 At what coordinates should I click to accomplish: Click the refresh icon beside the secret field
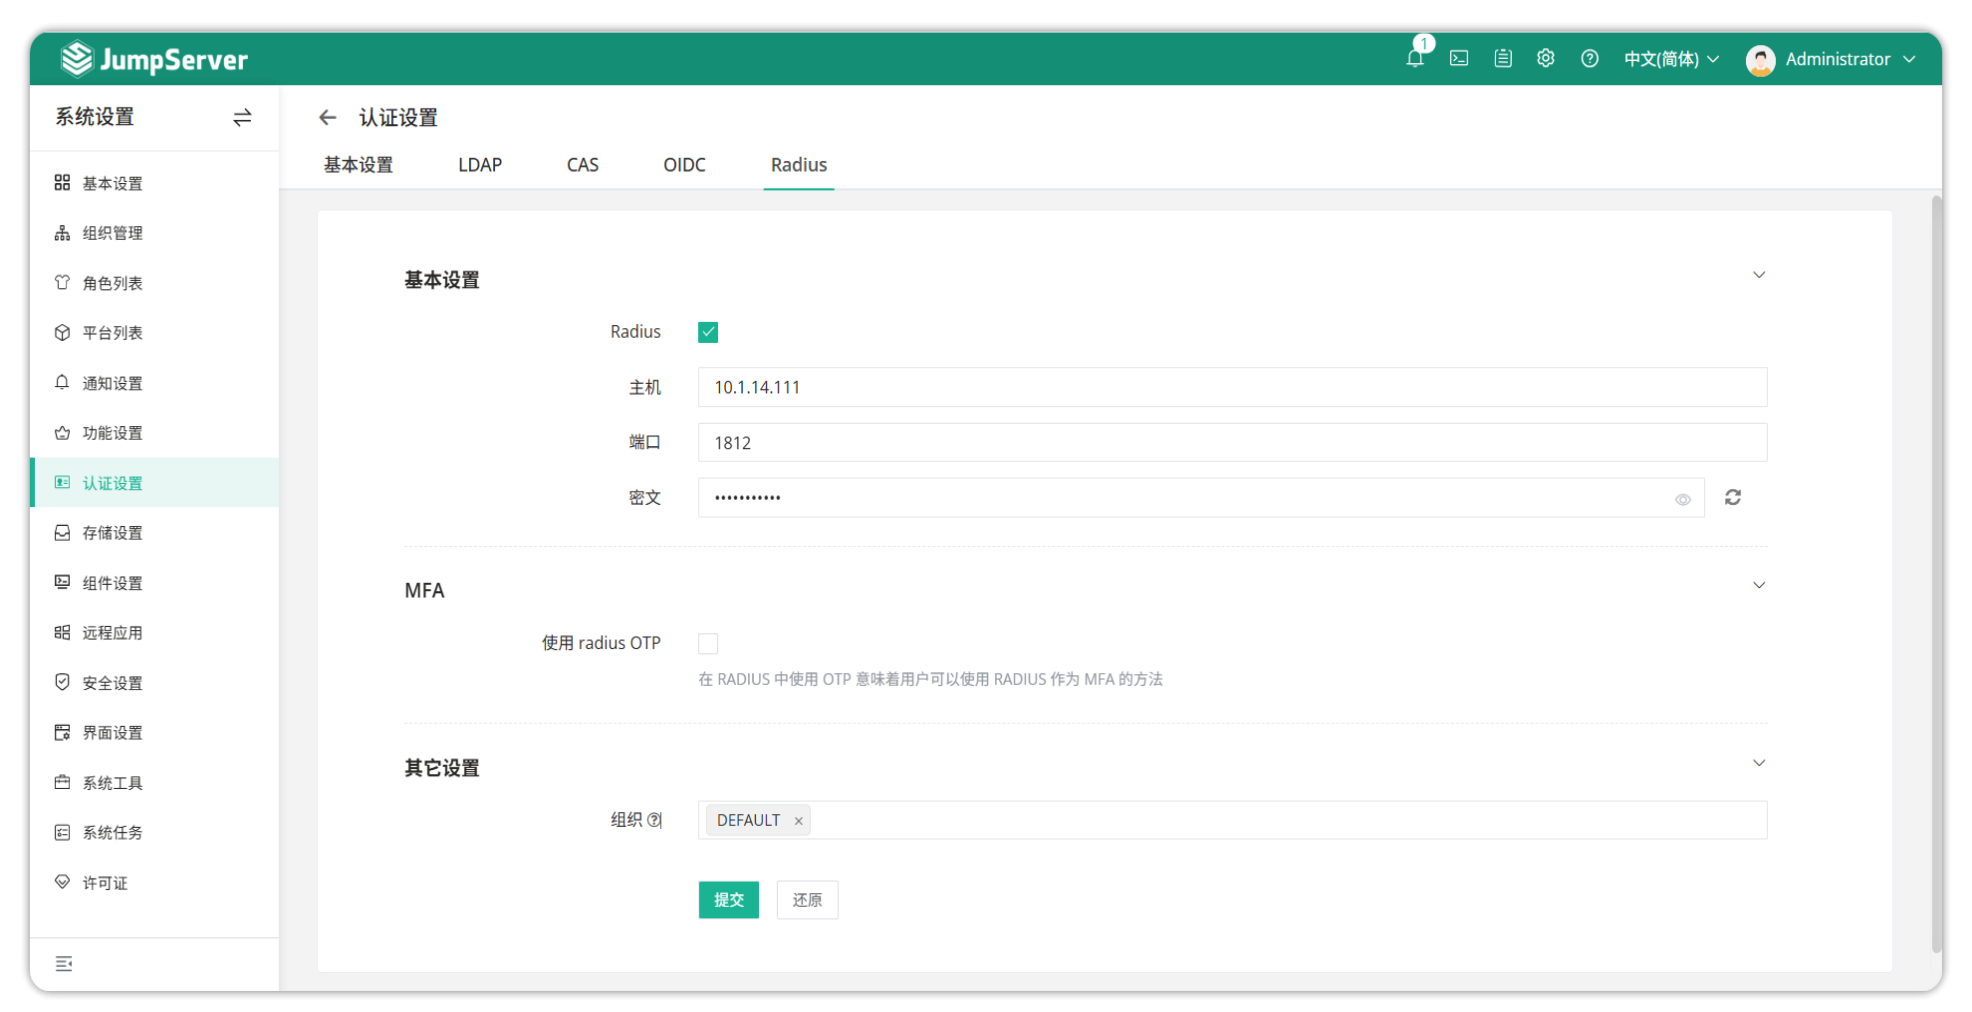[x=1733, y=497]
